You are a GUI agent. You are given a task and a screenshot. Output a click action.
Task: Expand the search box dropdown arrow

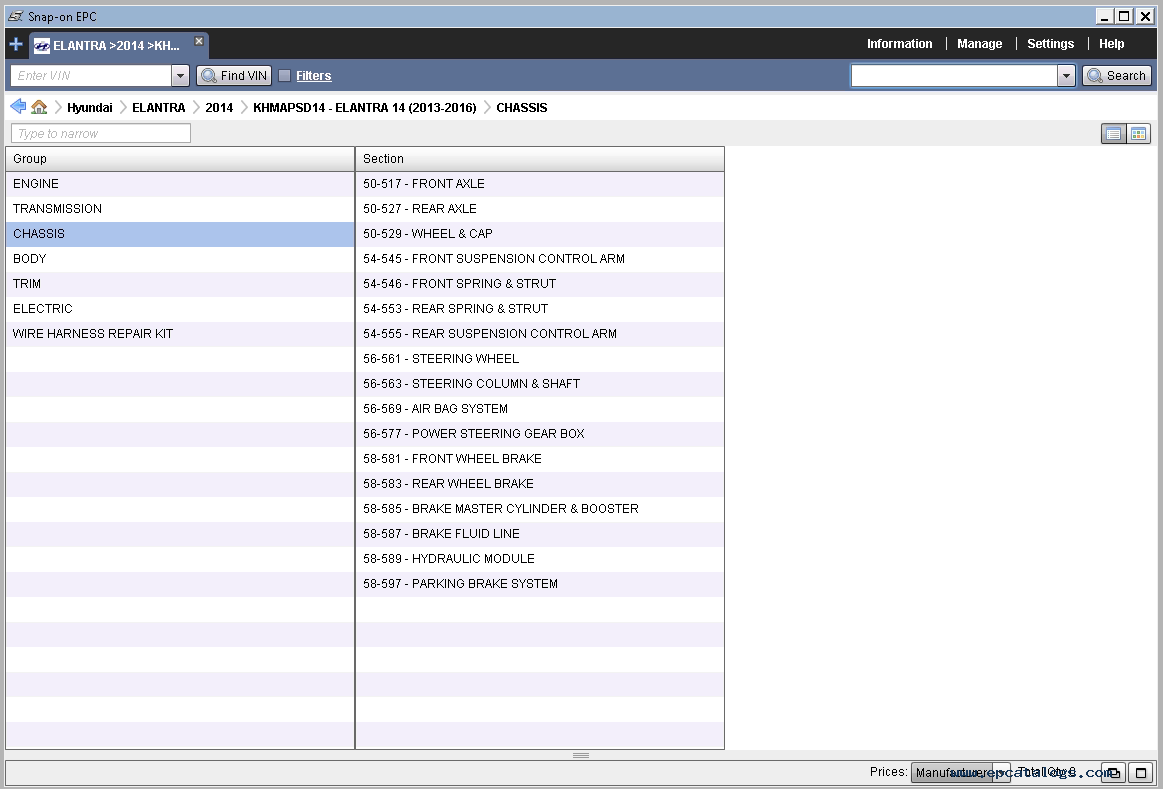[1066, 76]
